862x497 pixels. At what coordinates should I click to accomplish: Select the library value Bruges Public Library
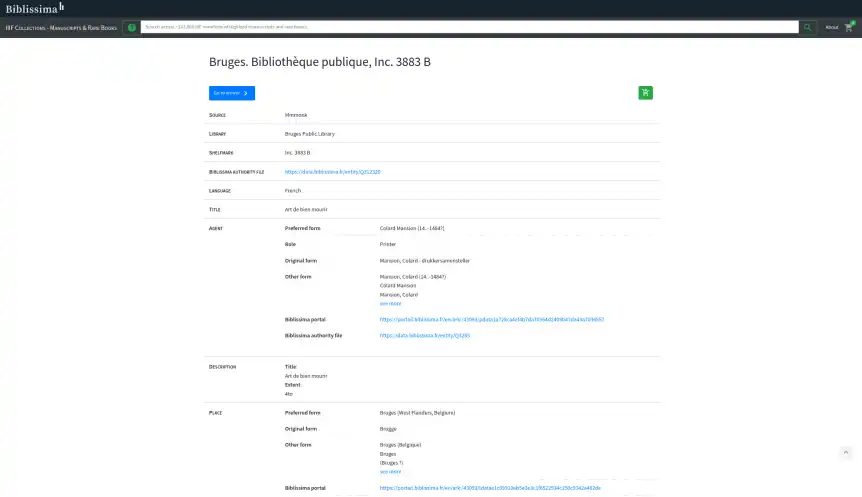pyautogui.click(x=310, y=134)
